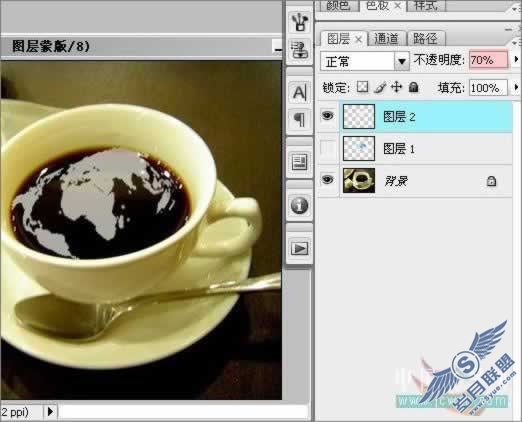This screenshot has height=422, width=522.
Task: Open the Clone Source panel icon
Action: pos(300,51)
